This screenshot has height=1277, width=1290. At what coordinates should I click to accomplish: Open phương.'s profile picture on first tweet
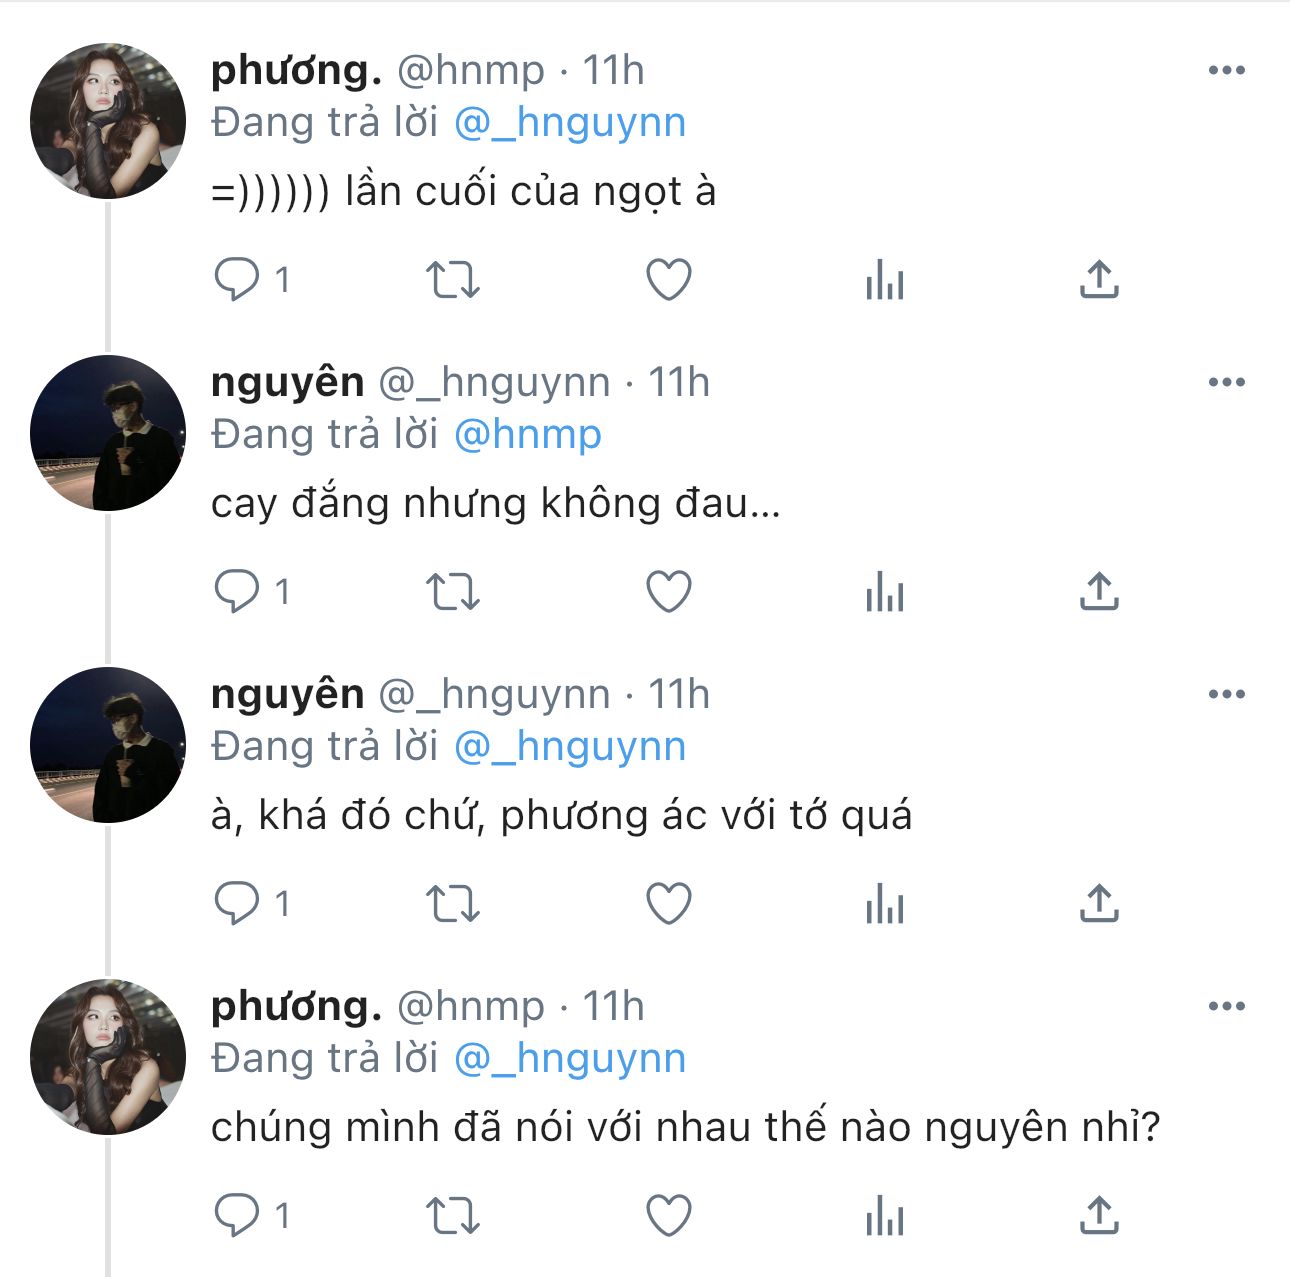[108, 121]
